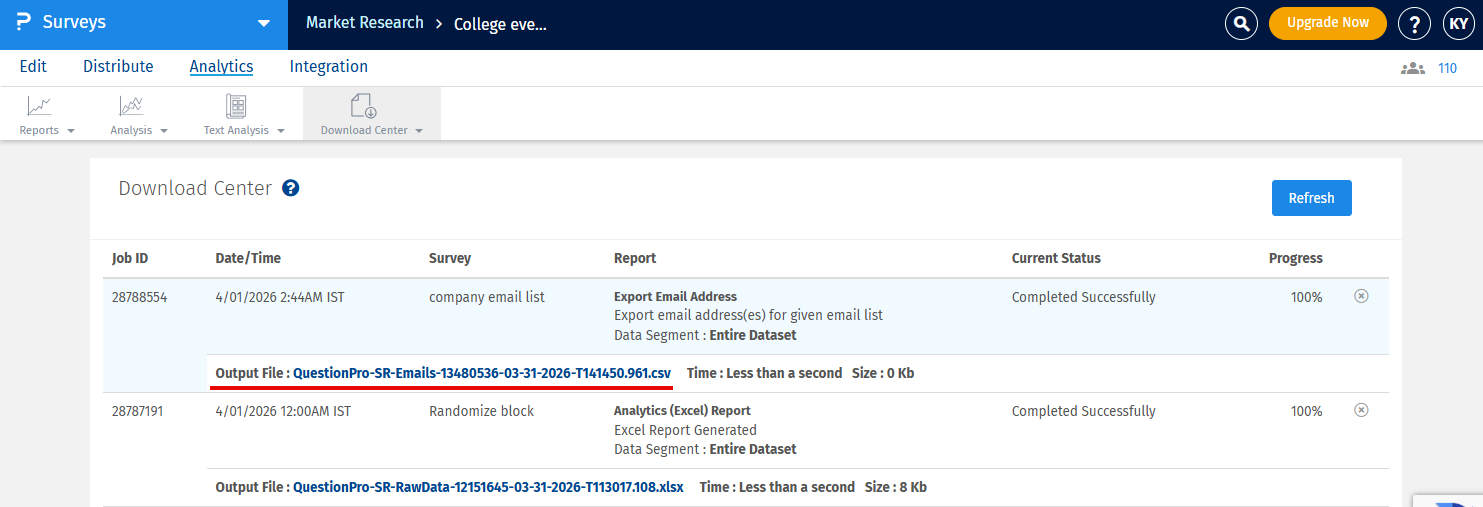Click the Export Email Address report title
Image resolution: width=1483 pixels, height=507 pixels.
pos(675,296)
